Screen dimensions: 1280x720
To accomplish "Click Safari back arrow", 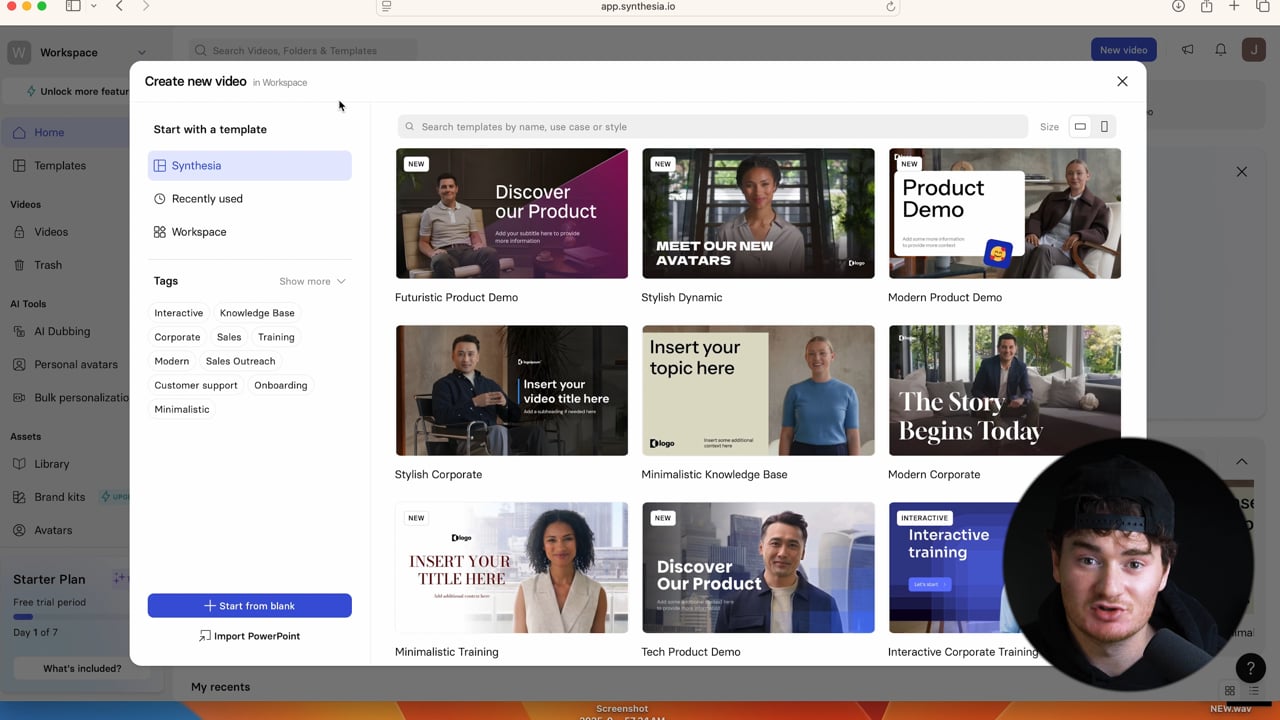I will pos(119,6).
